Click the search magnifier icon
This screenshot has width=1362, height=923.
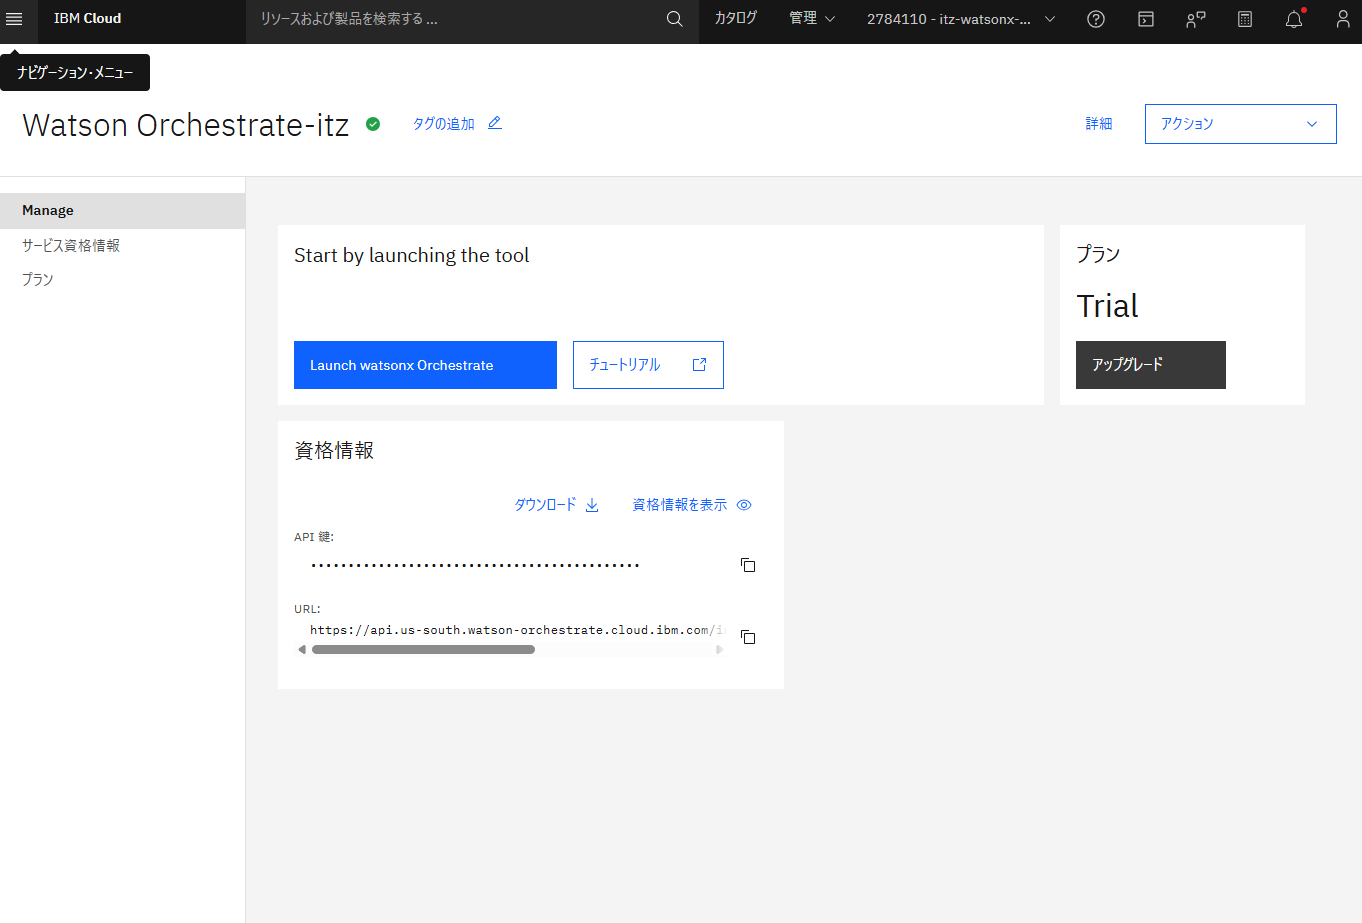(x=675, y=19)
